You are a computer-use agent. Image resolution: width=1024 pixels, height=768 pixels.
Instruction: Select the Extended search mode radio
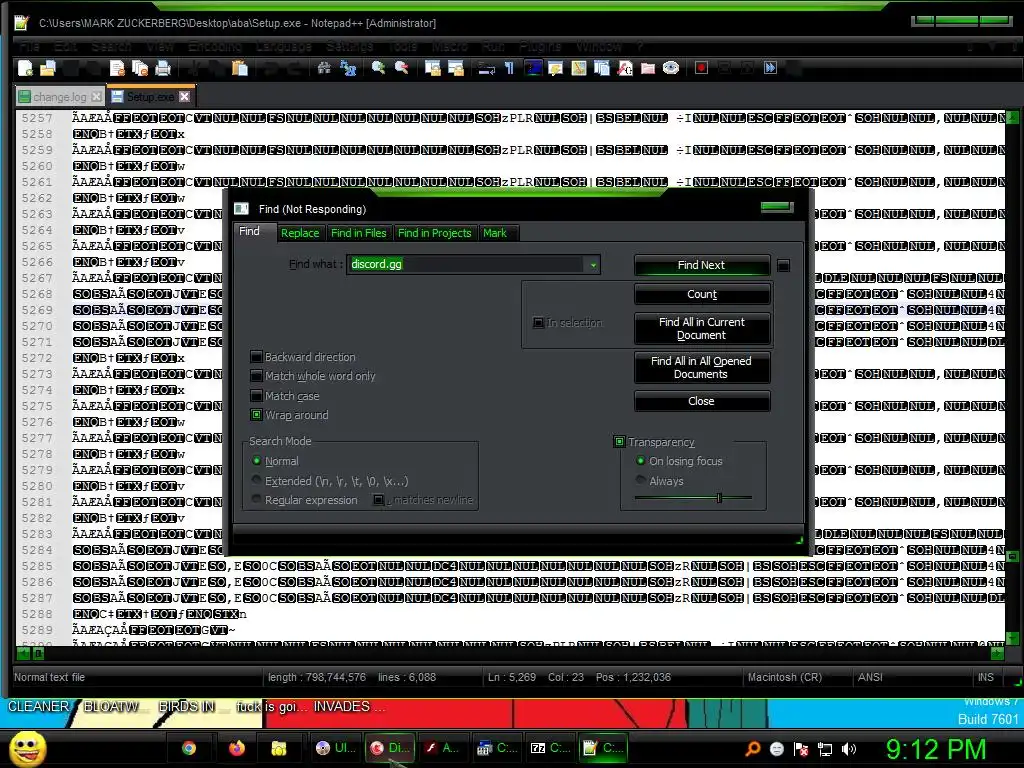pyautogui.click(x=257, y=480)
